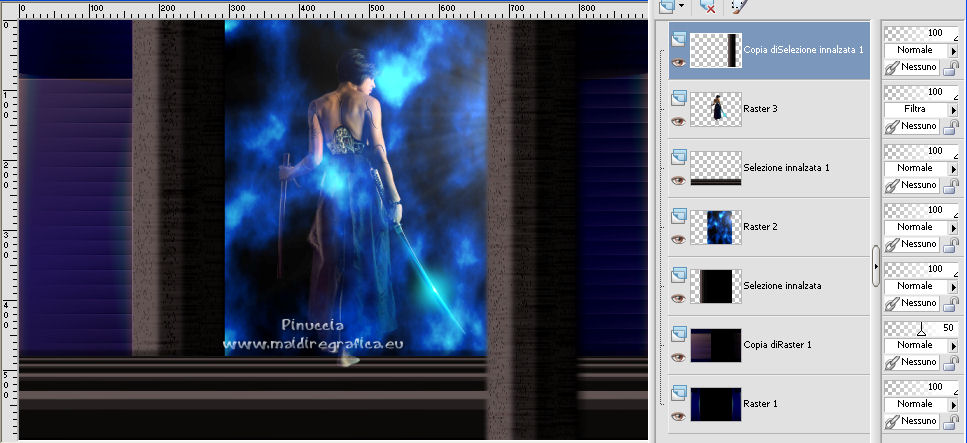
Task: Hide the Raster 3 layer via eye
Action: point(678,122)
